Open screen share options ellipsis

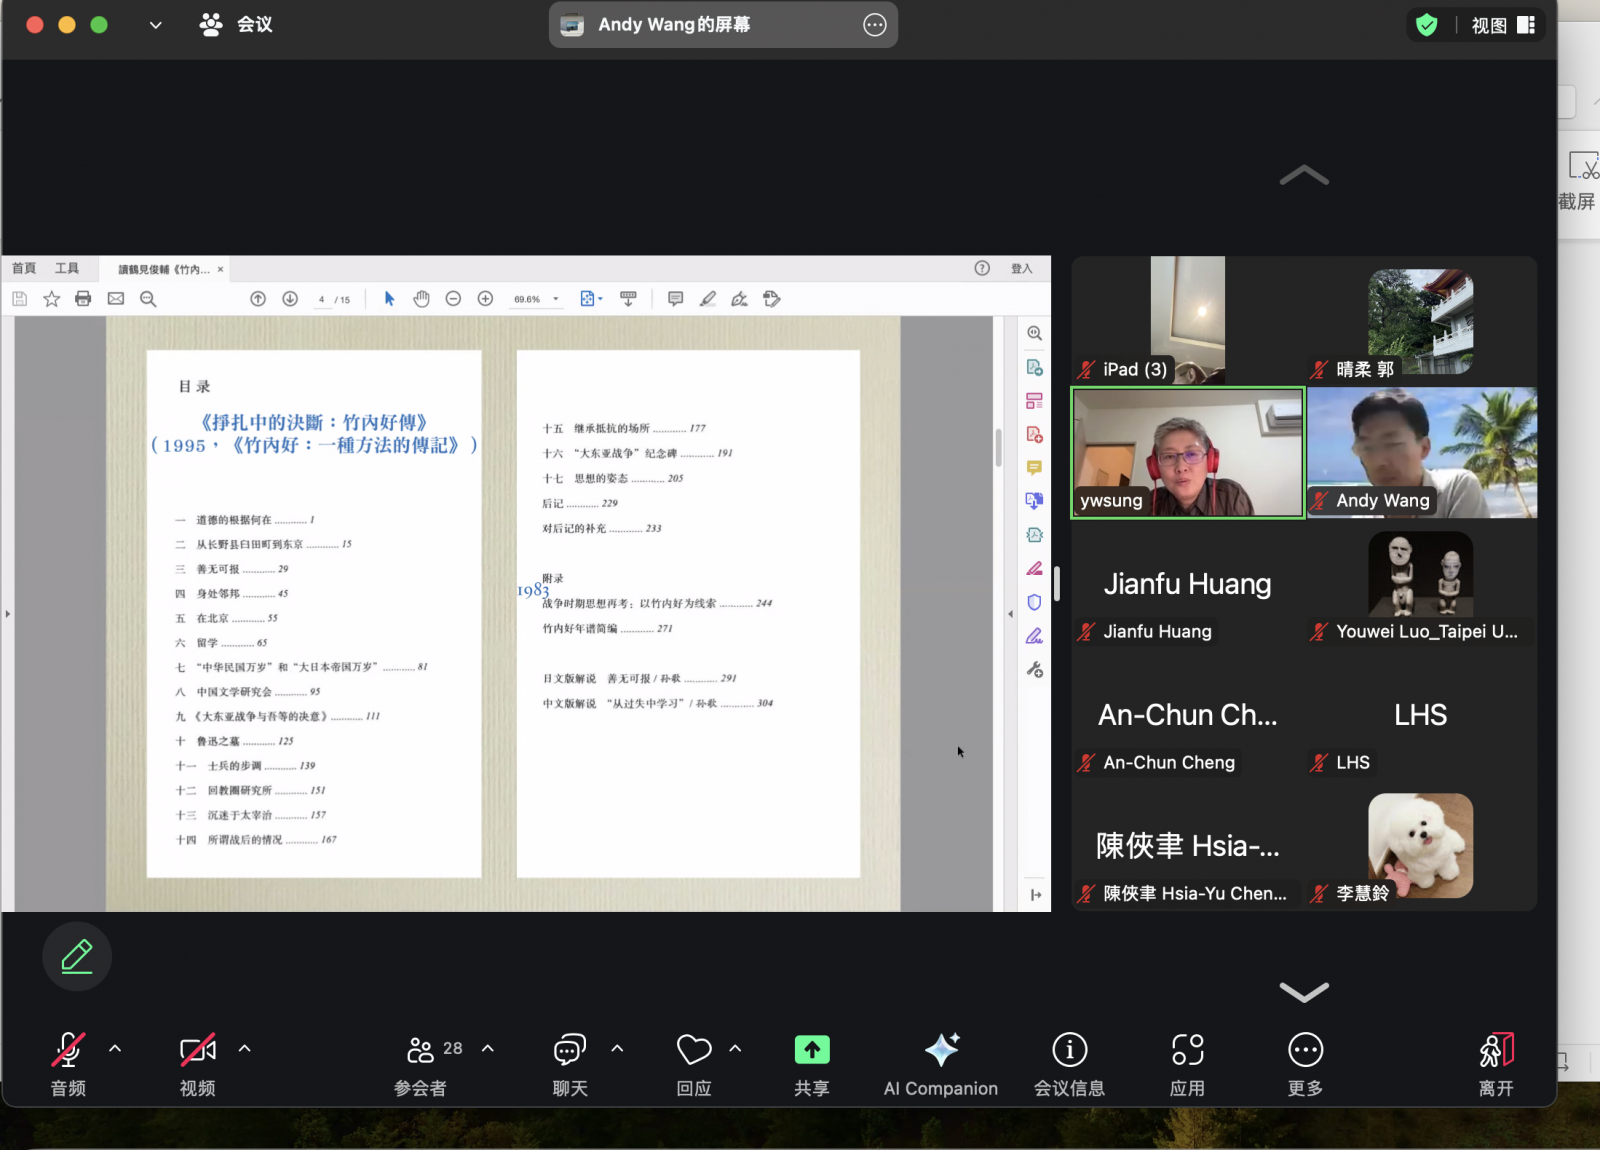(x=874, y=25)
